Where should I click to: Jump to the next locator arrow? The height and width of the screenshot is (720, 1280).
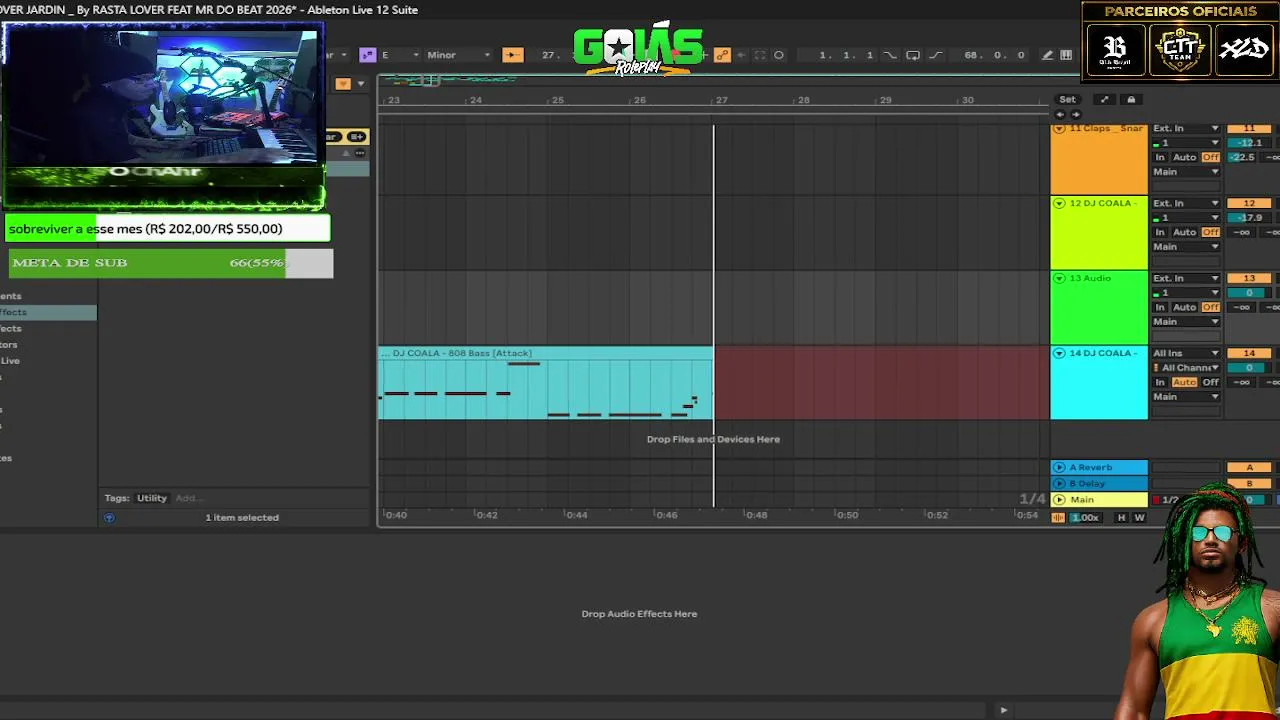pos(1076,114)
